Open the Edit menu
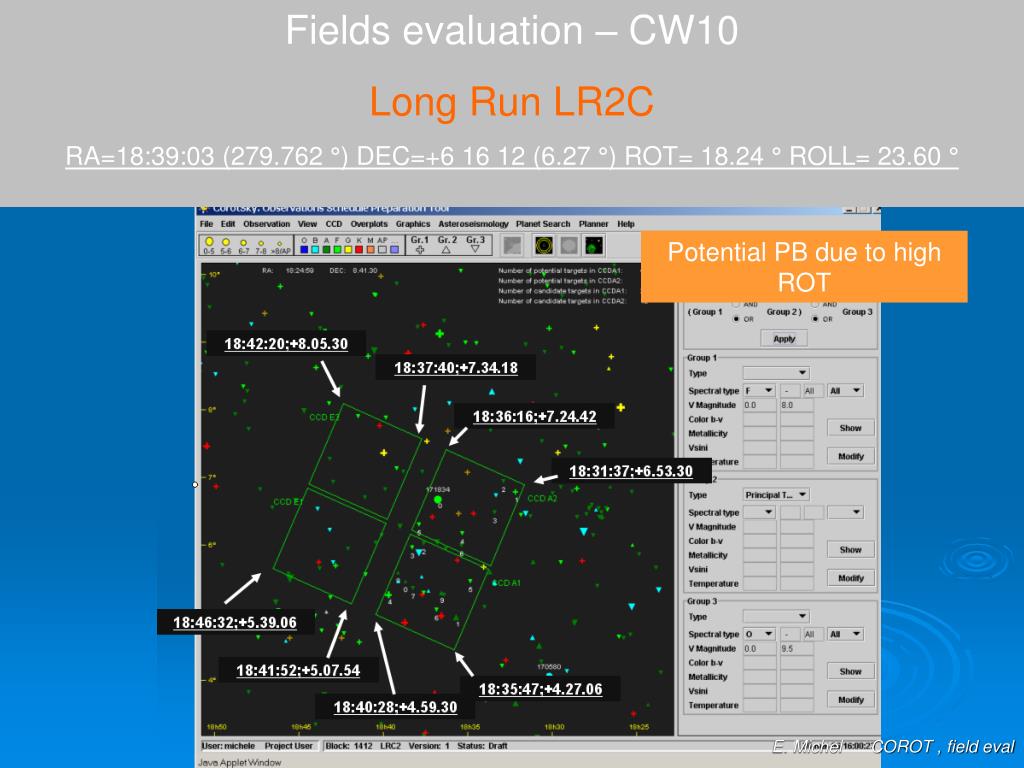The height and width of the screenshot is (768, 1024). tap(228, 224)
